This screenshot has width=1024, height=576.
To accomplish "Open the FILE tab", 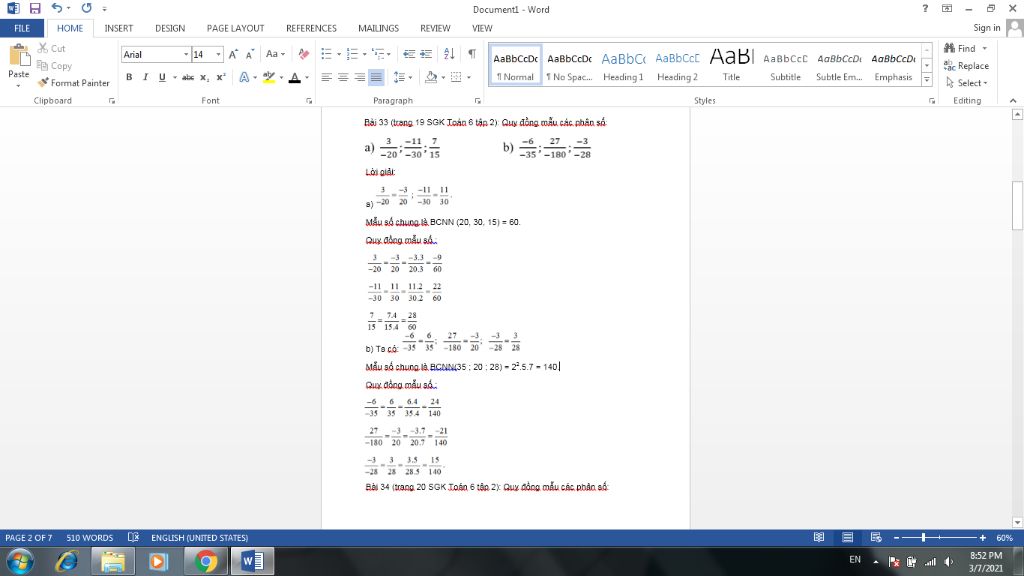I will 22,28.
